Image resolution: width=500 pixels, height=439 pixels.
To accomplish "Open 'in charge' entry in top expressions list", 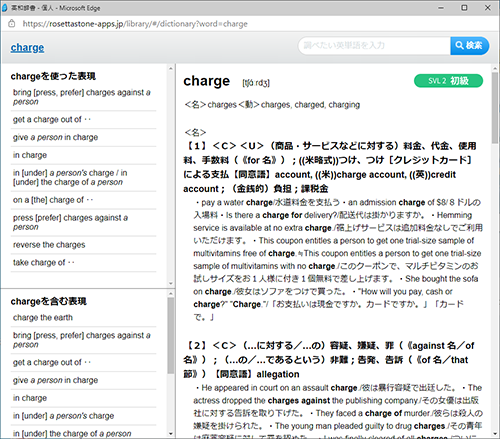I will 83,155.
